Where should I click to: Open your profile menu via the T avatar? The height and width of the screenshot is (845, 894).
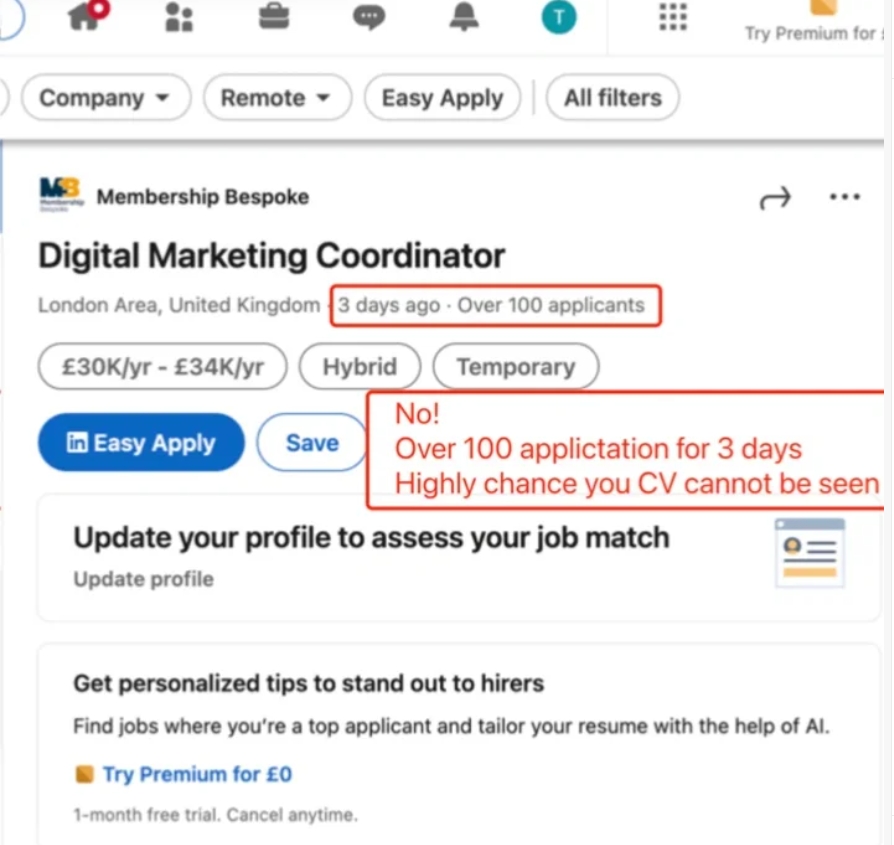(x=559, y=16)
